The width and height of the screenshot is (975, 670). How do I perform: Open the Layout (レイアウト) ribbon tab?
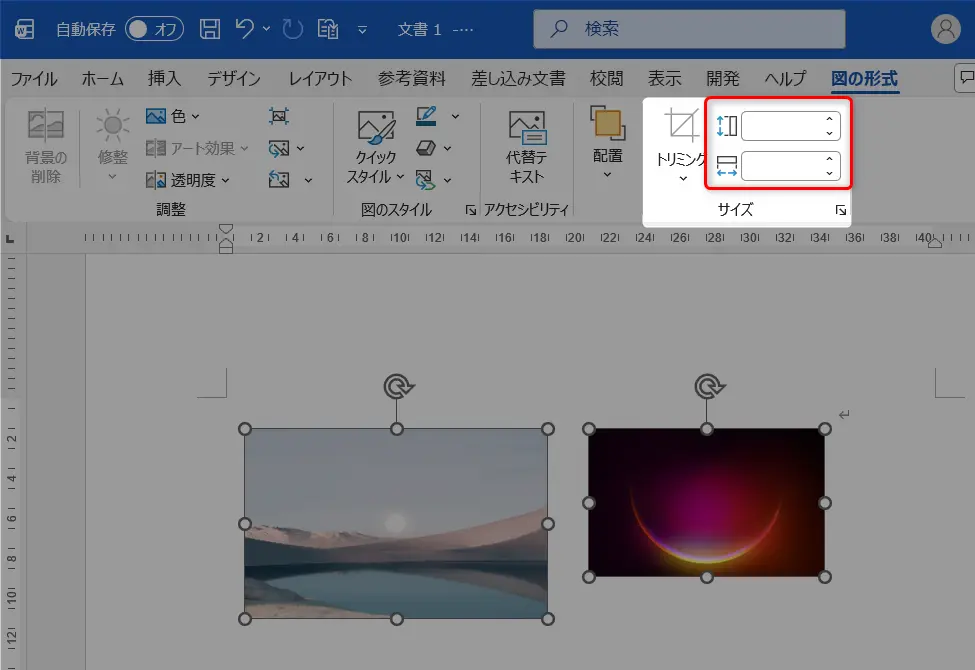coord(320,78)
